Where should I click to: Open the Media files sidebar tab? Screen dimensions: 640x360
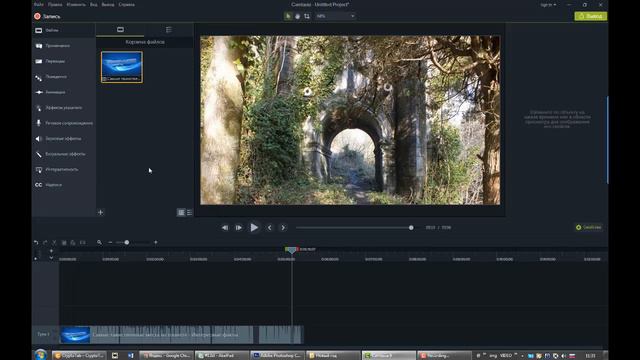pyautogui.click(x=64, y=30)
